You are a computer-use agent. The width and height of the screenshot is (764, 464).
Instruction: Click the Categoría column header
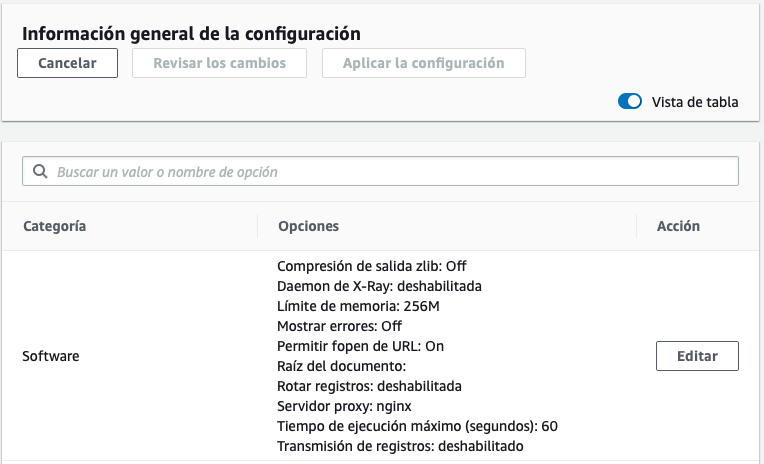click(x=55, y=226)
